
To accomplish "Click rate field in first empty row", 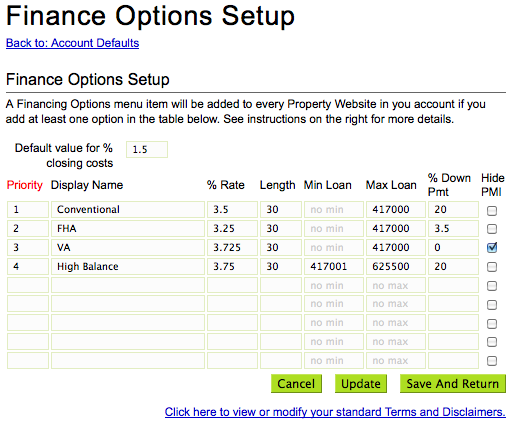I will pyautogui.click(x=232, y=286).
